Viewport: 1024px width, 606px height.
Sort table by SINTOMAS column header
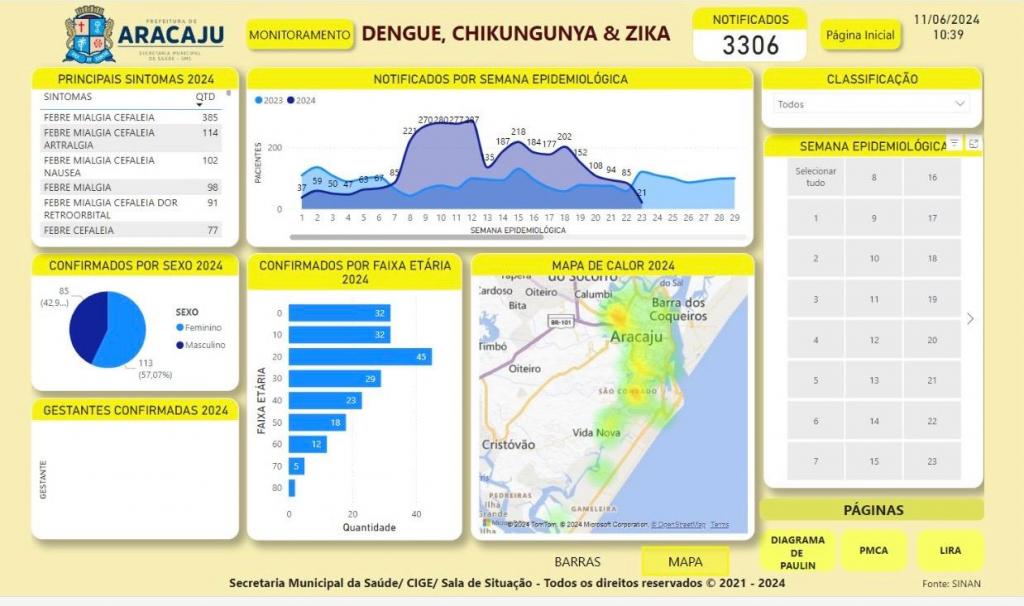[68, 97]
